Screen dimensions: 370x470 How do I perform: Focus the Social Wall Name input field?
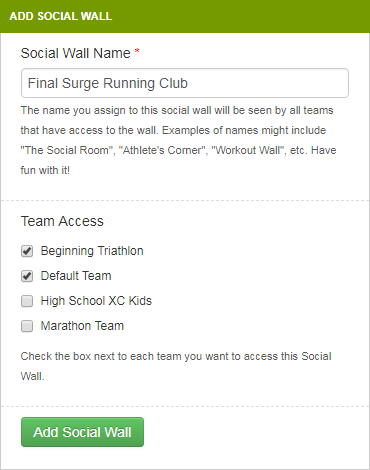185,83
